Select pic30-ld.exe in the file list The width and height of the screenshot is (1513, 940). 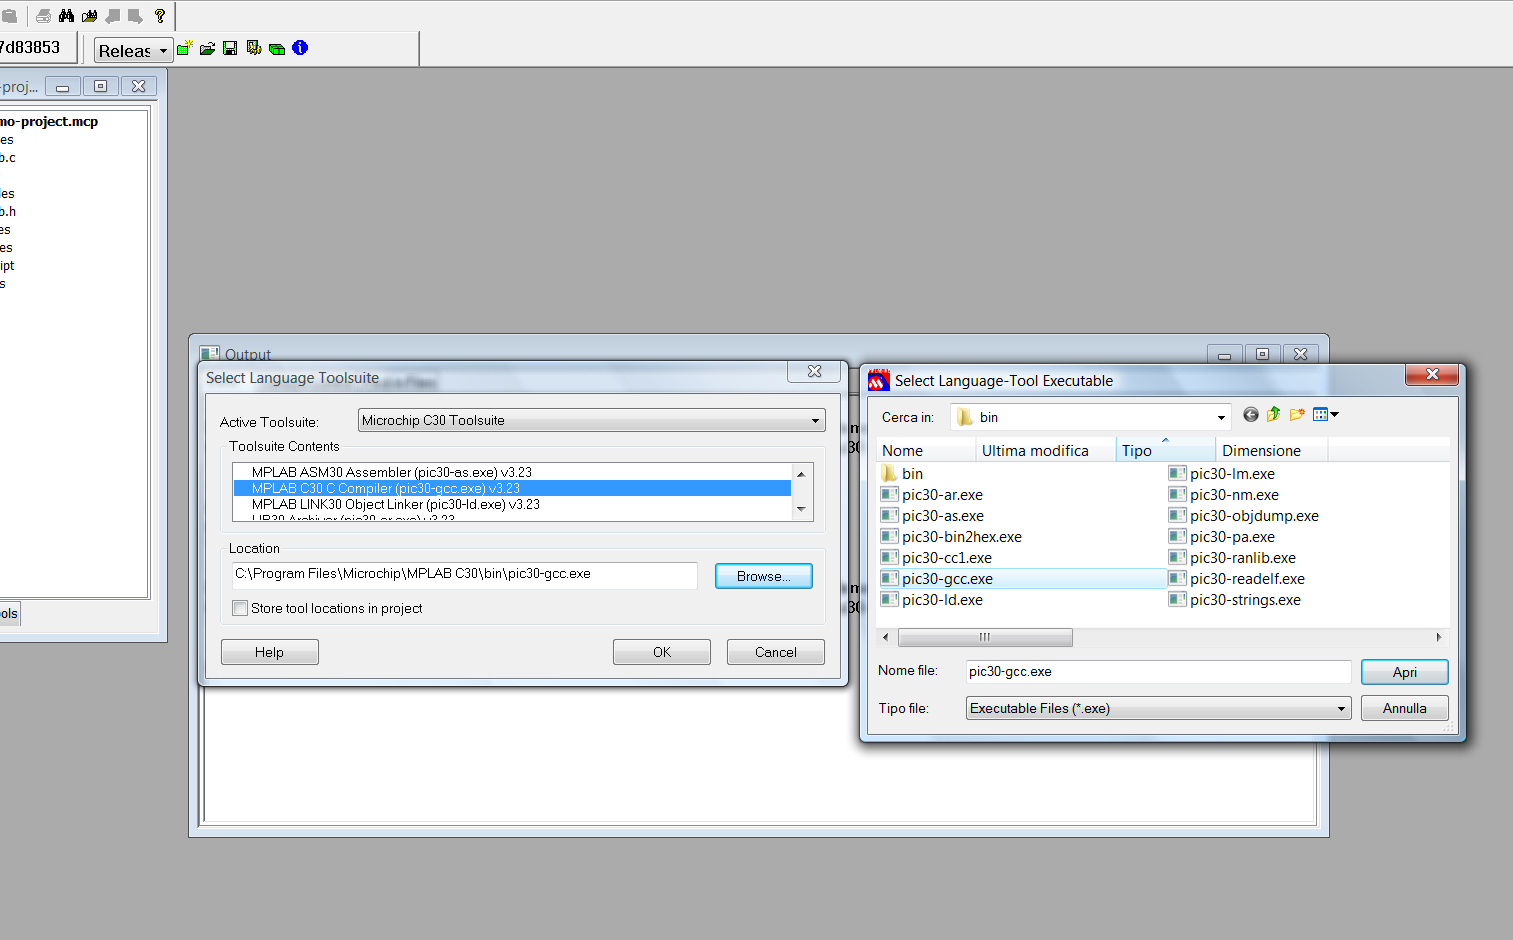pos(942,600)
